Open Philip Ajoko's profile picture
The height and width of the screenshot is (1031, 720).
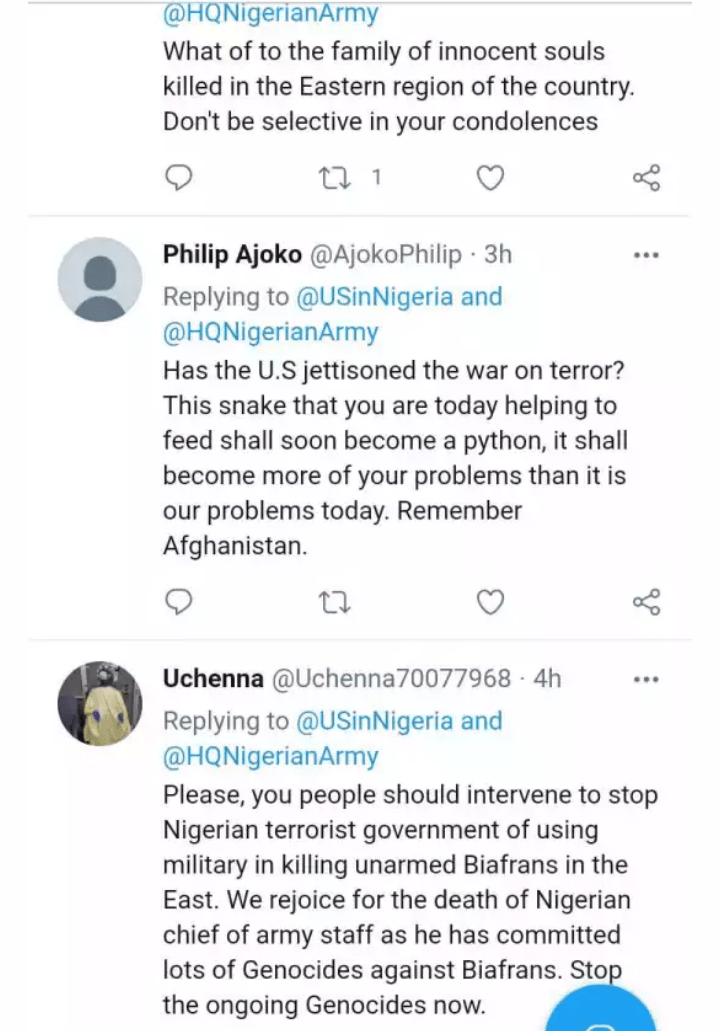[100, 279]
